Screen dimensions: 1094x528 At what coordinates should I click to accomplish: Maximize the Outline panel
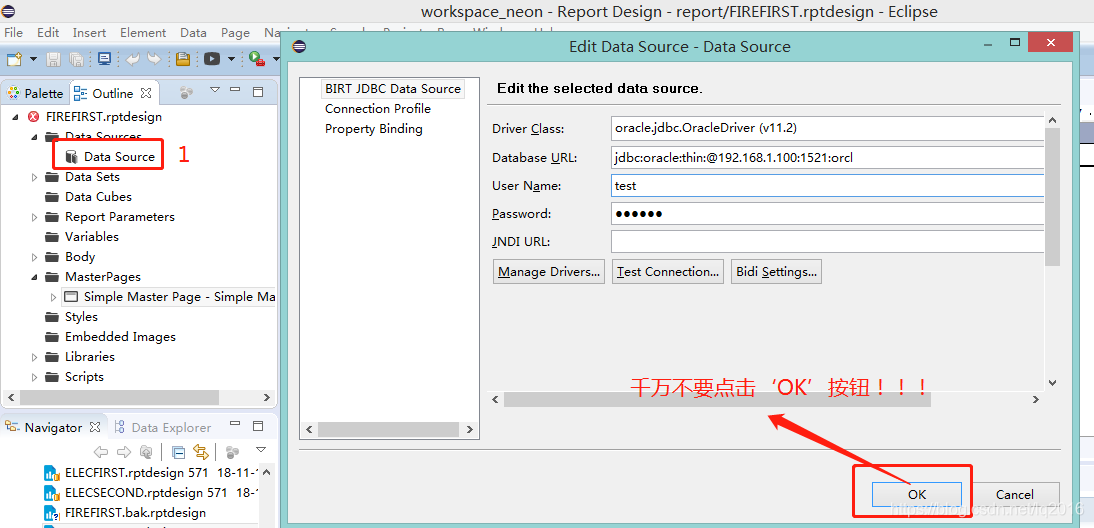257,91
